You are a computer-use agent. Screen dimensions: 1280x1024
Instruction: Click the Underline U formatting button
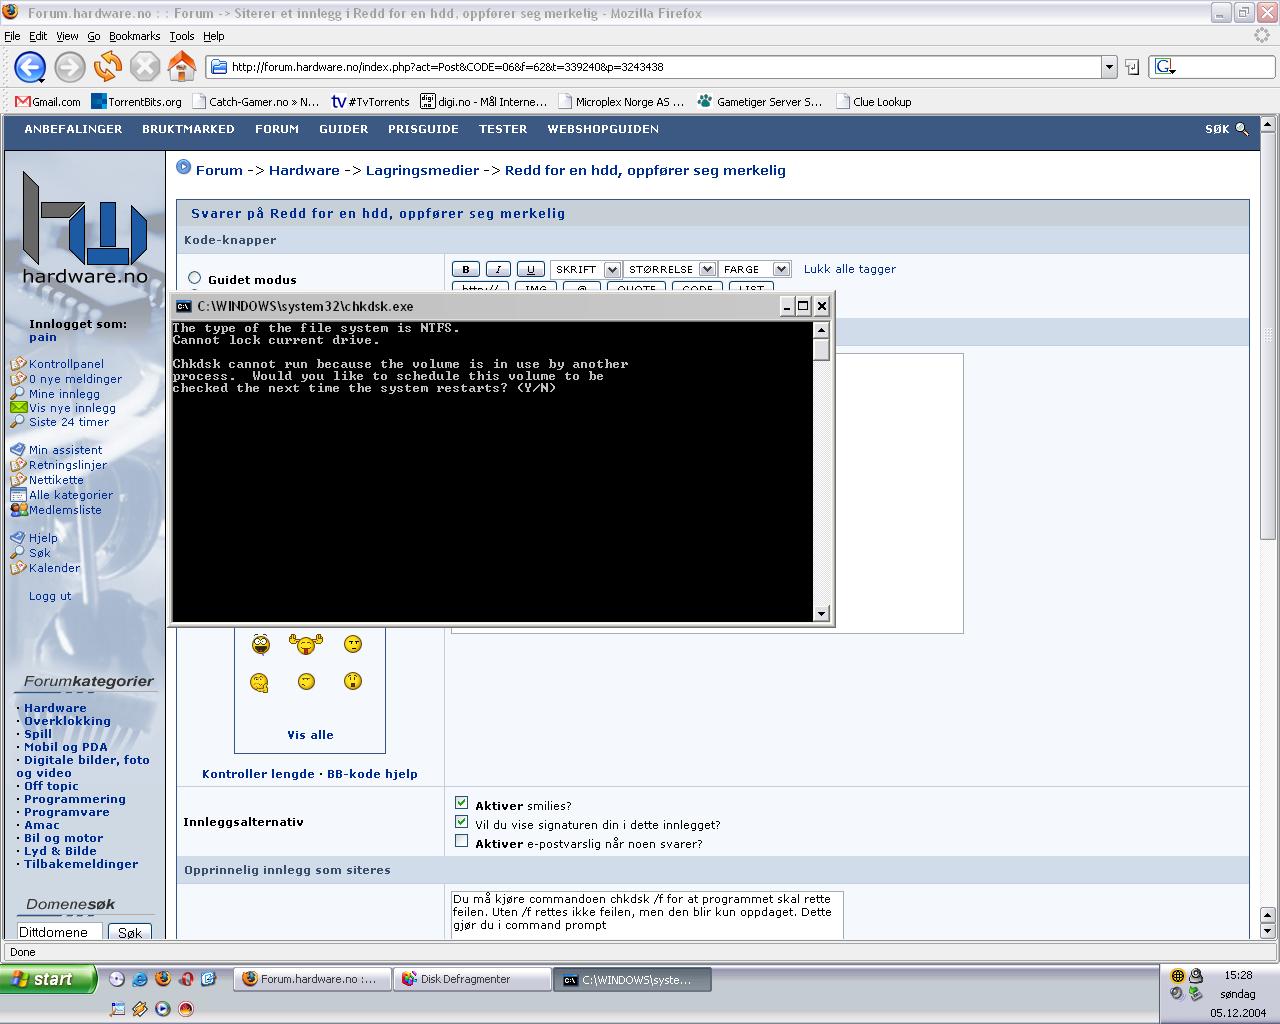[x=531, y=269]
